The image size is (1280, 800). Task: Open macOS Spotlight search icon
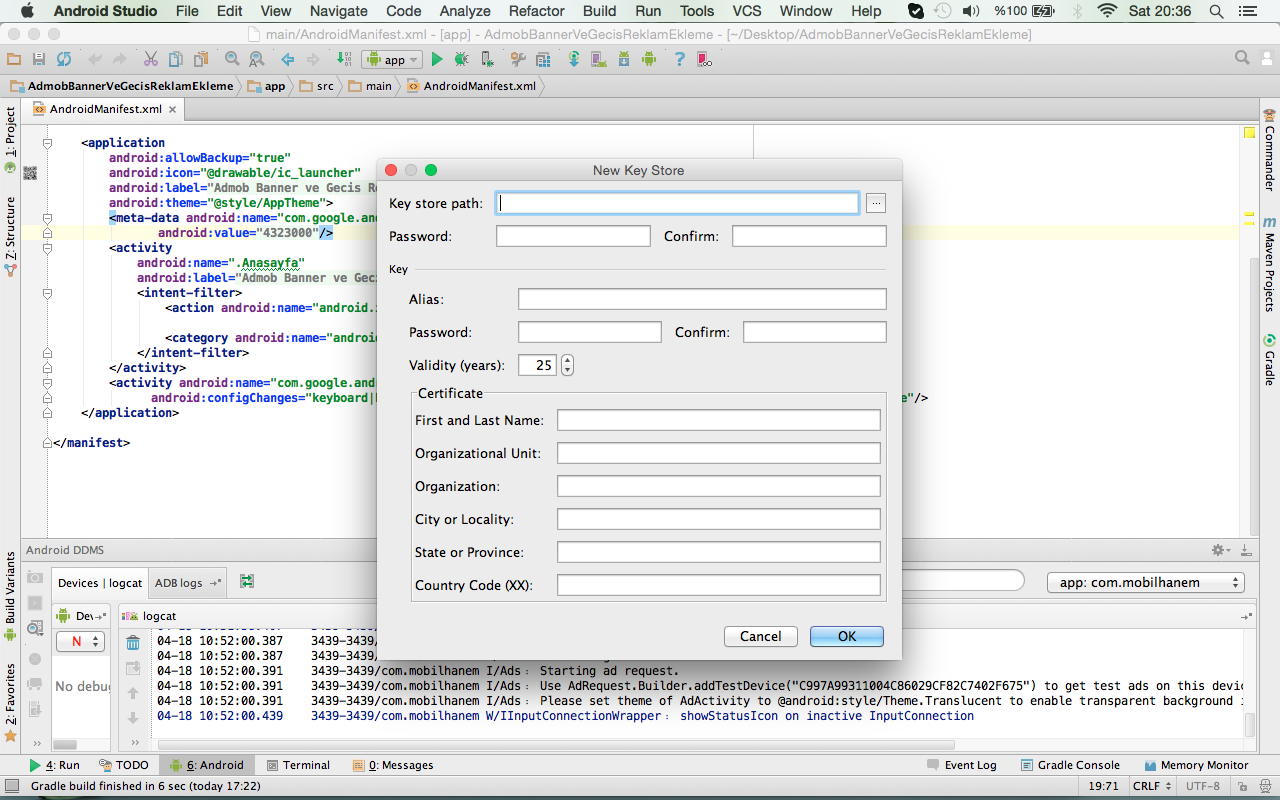1216,11
